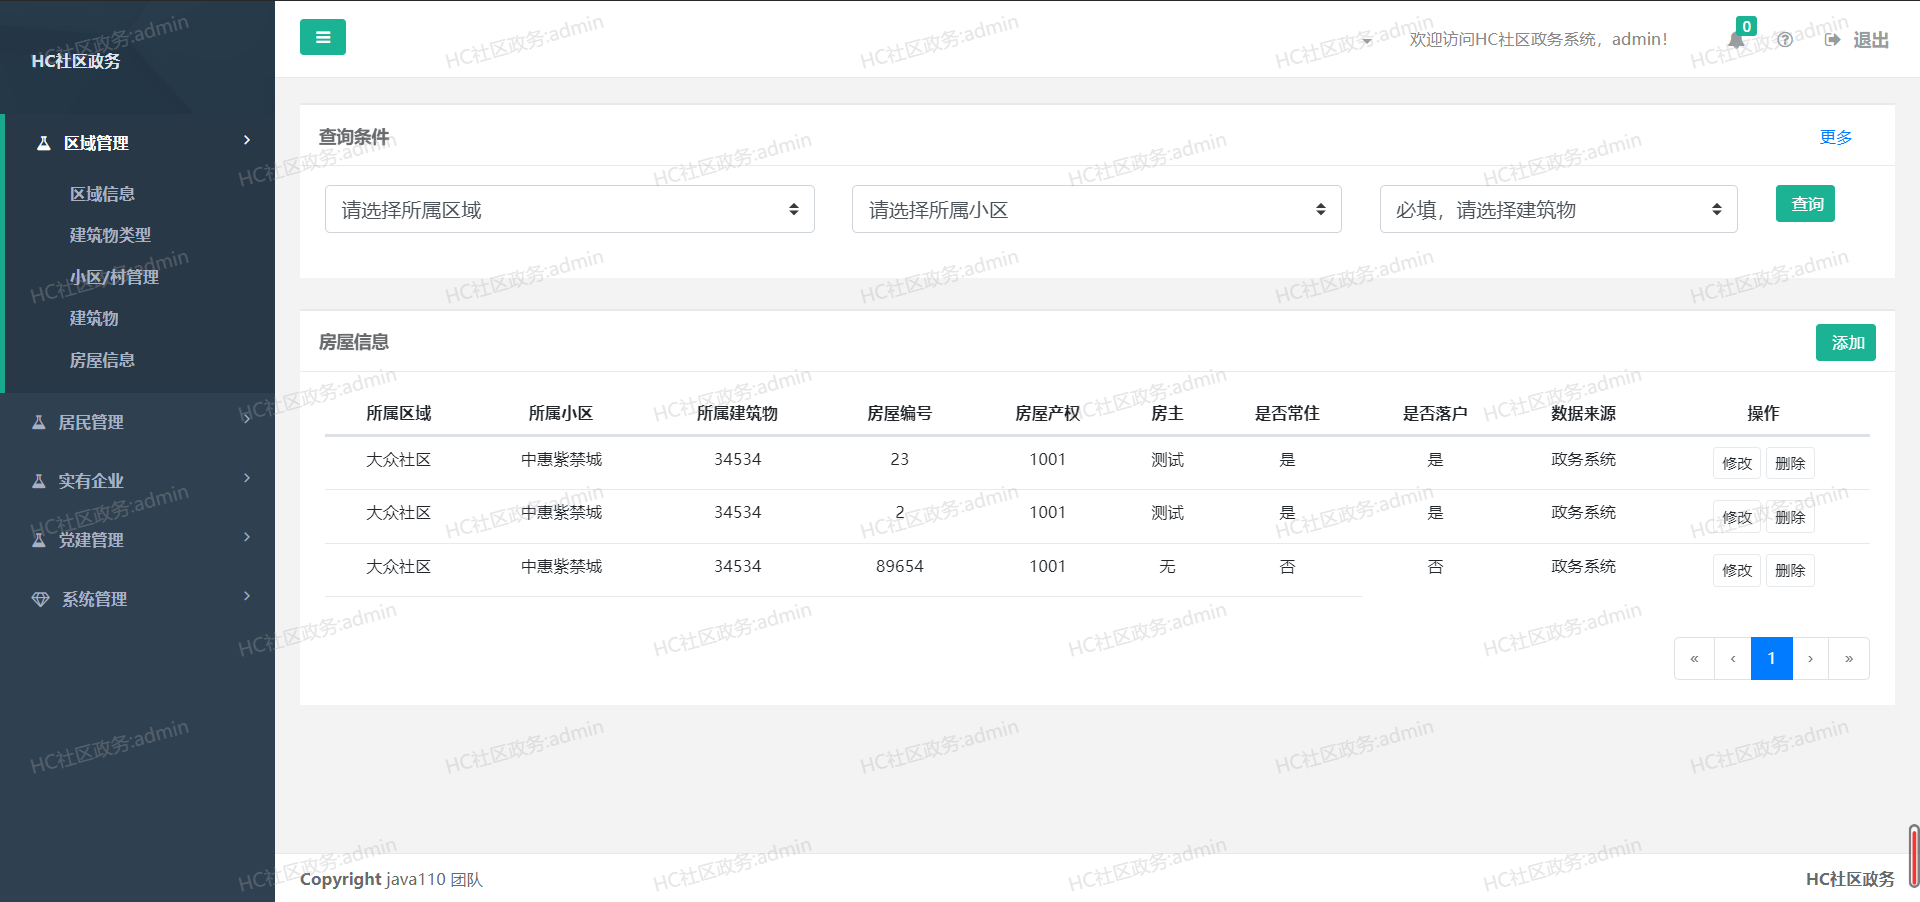This screenshot has width=1920, height=902.
Task: Click 修改 for house number 2
Action: tap(1737, 517)
